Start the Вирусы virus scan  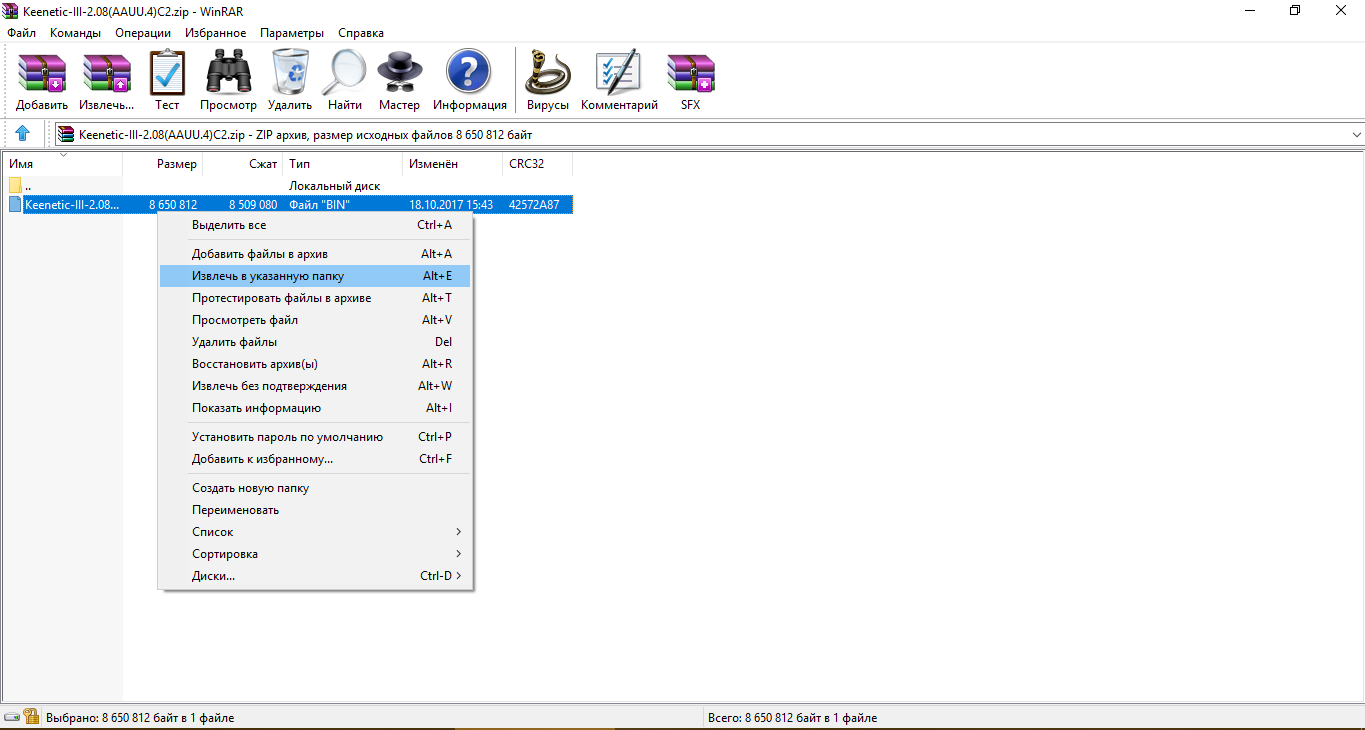point(548,80)
